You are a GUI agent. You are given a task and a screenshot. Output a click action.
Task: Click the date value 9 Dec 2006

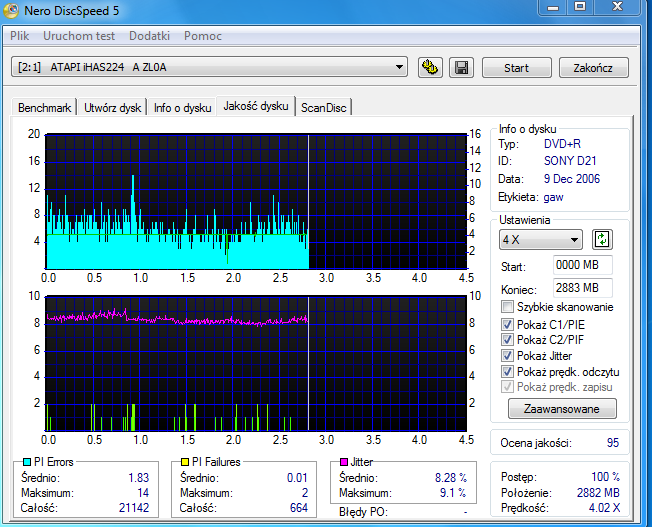[x=572, y=179]
